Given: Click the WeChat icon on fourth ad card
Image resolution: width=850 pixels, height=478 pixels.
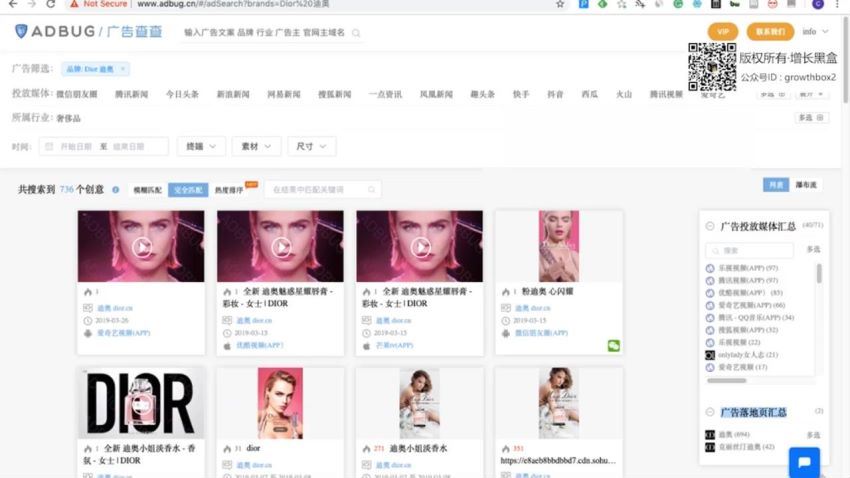Looking at the screenshot, I should point(613,345).
